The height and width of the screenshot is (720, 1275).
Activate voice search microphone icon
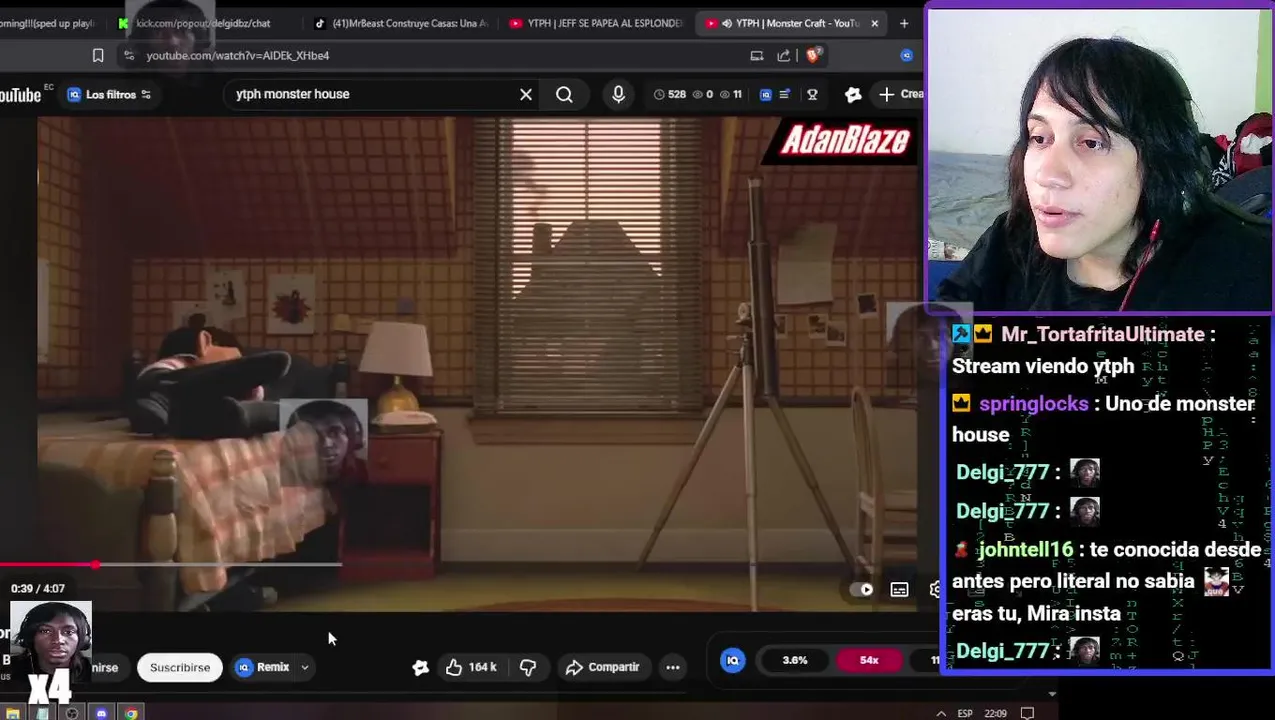(x=618, y=94)
